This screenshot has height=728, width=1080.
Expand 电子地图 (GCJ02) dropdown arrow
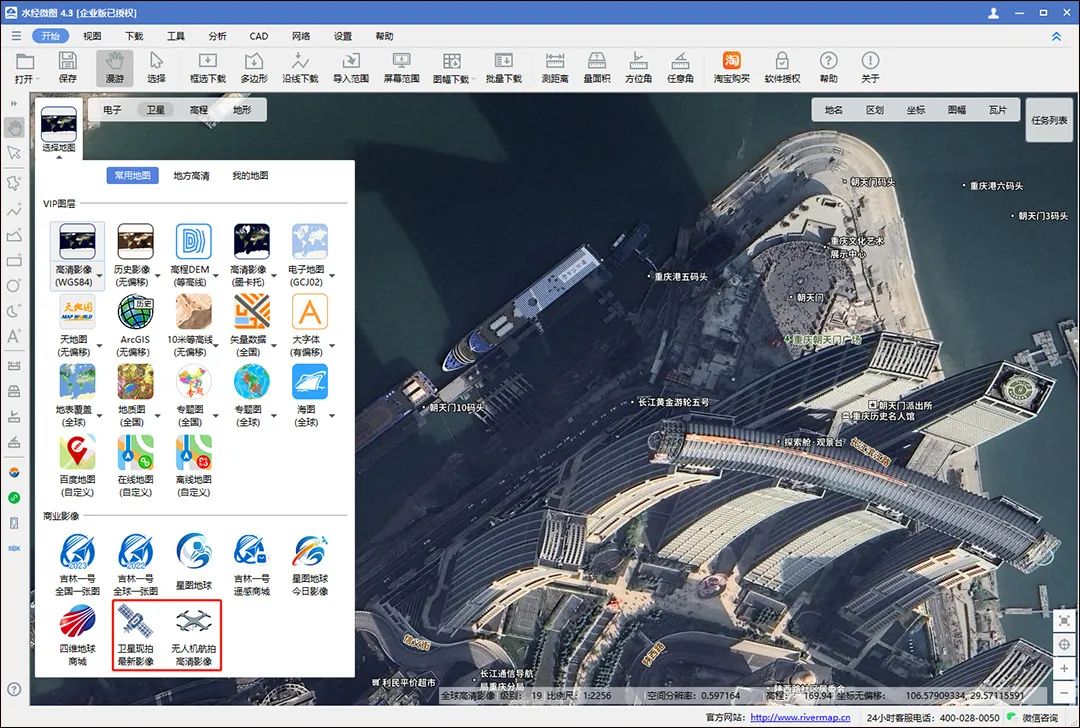point(332,276)
